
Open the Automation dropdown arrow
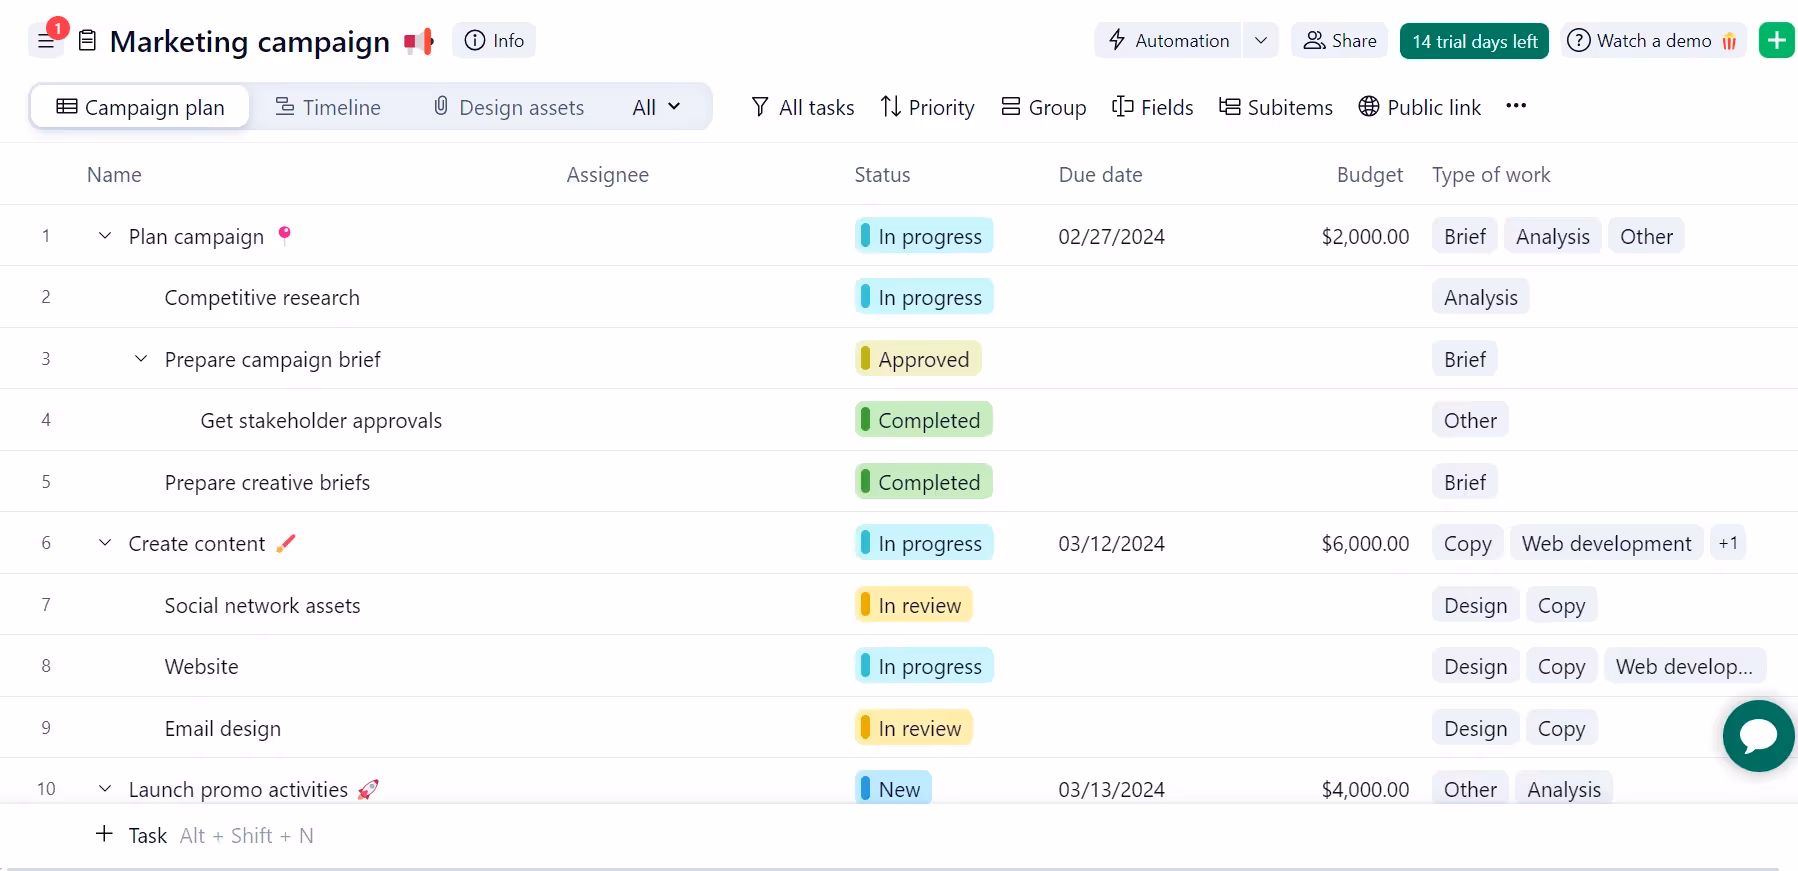click(x=1261, y=41)
